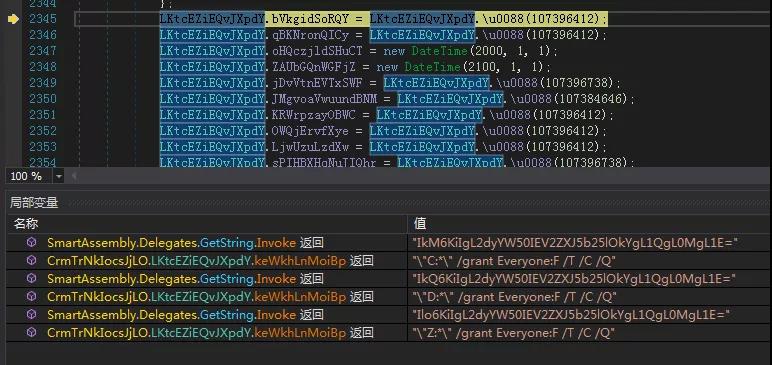Click the 值 column header
The image size is (772, 365).
click(x=420, y=224)
